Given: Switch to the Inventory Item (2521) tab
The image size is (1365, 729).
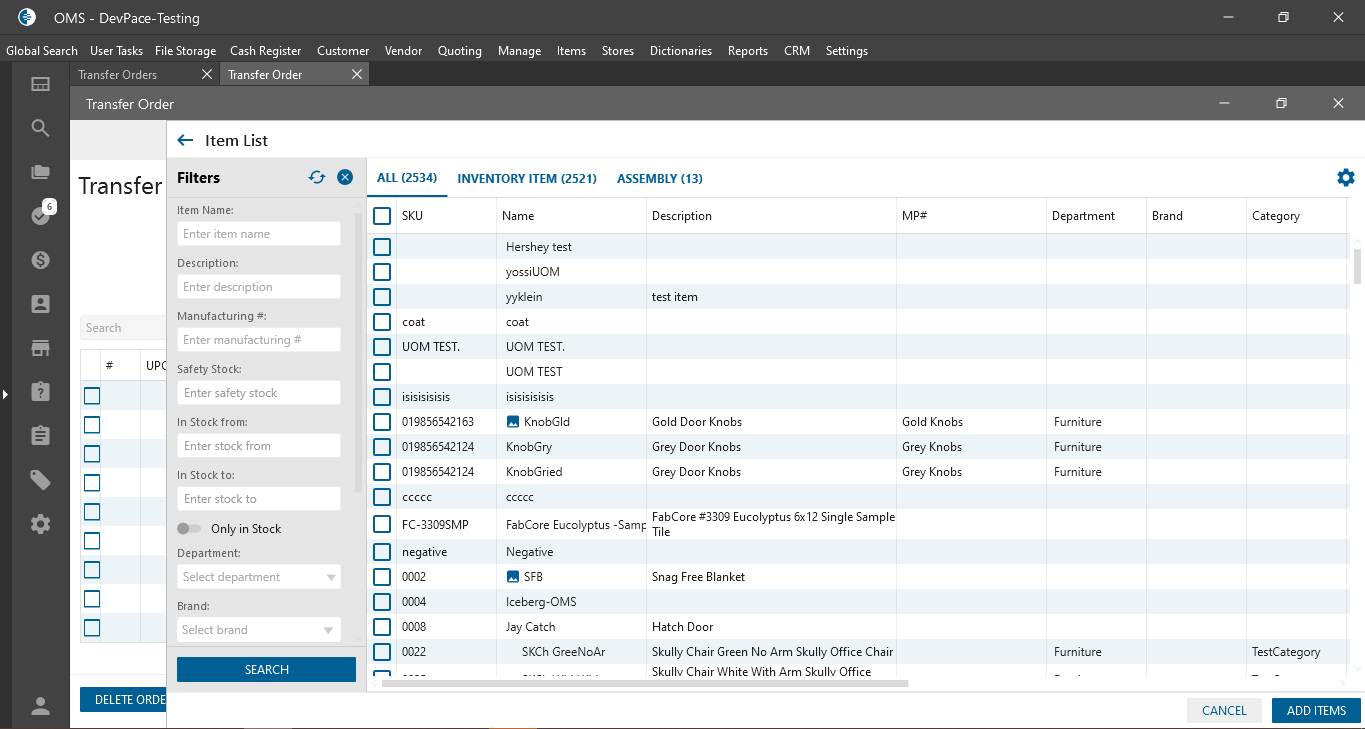Looking at the screenshot, I should 527,179.
